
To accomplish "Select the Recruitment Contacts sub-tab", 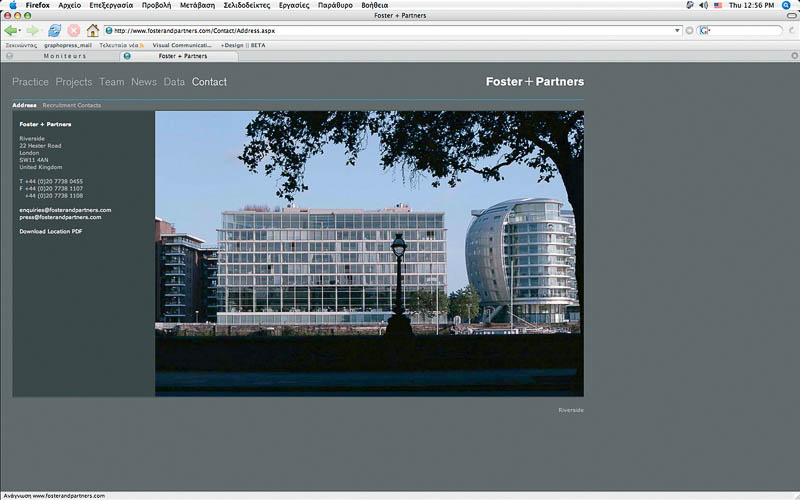I will 72,105.
